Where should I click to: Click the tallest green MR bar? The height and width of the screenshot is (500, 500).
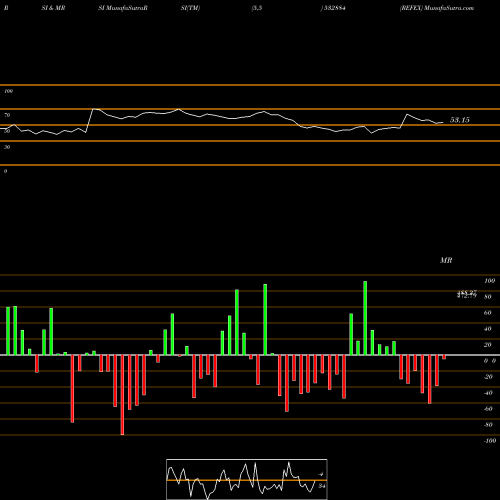tap(365, 318)
